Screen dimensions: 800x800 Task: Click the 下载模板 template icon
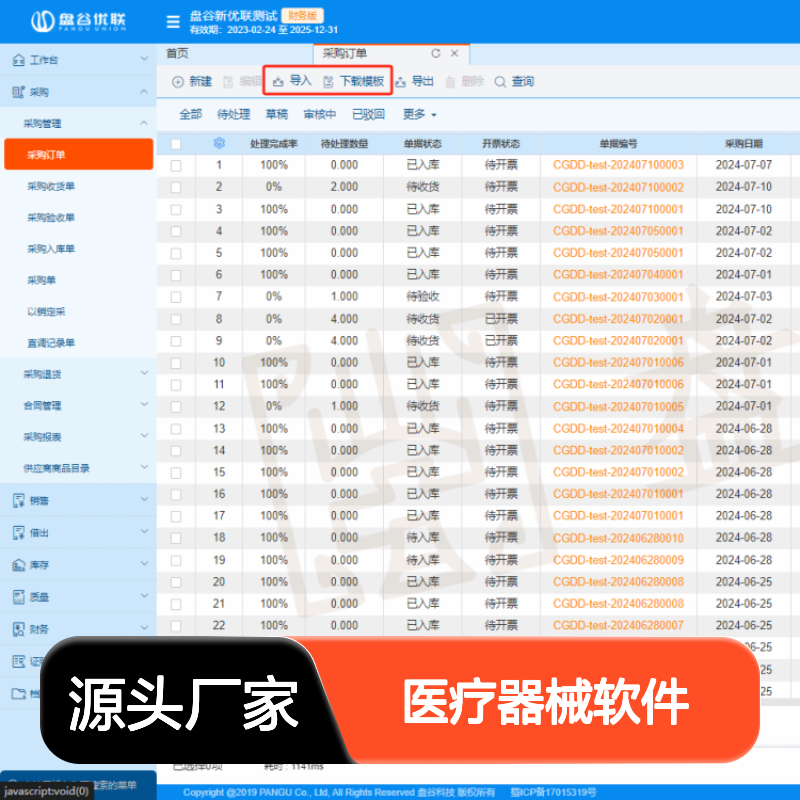point(329,82)
